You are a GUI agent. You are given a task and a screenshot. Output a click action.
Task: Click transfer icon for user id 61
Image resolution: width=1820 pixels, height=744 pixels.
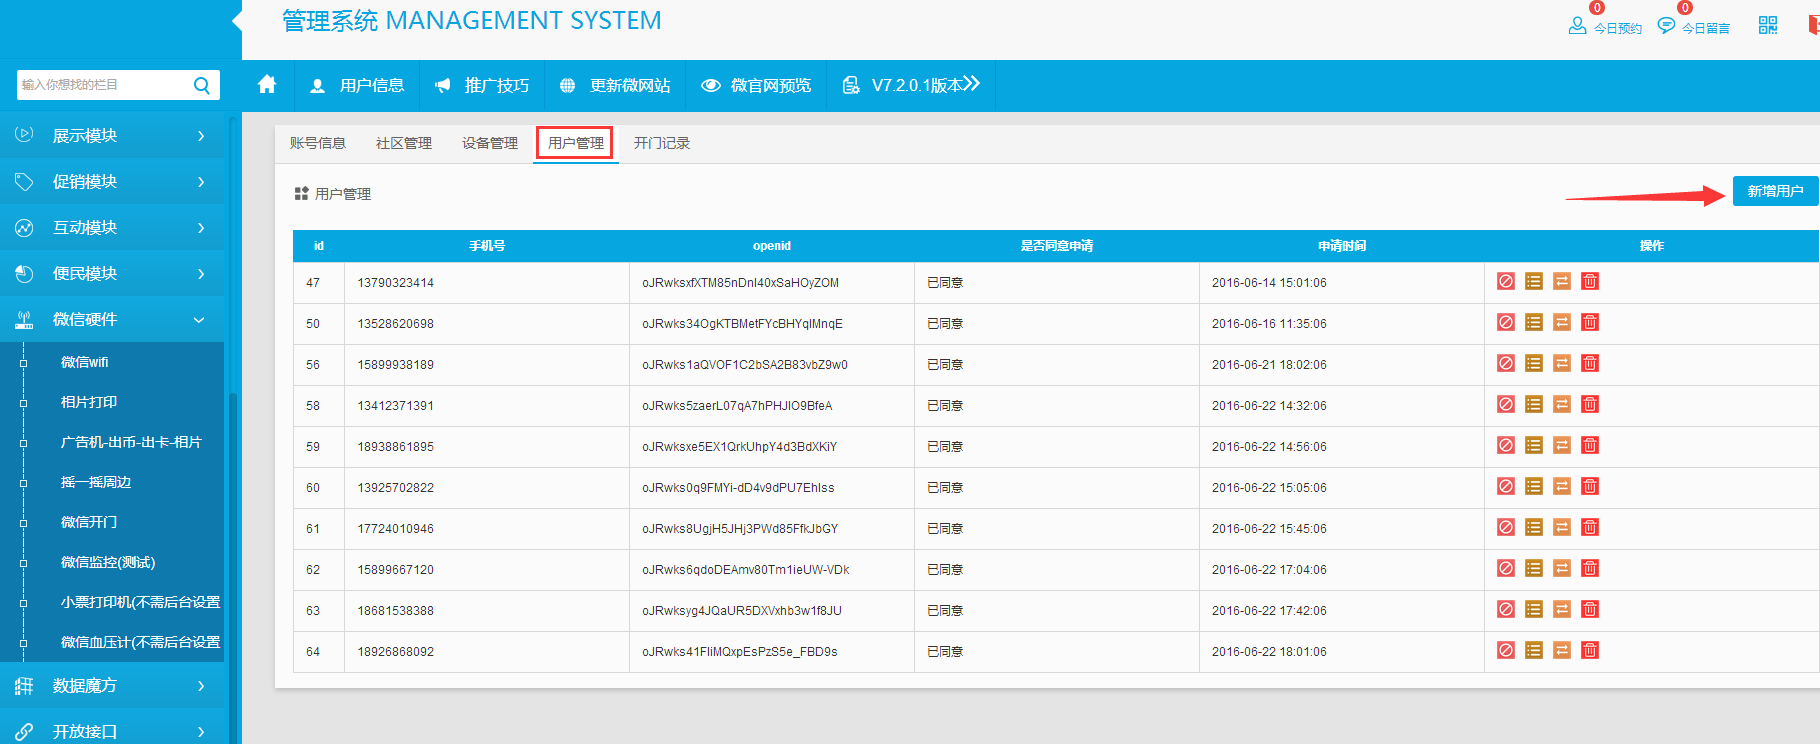click(1562, 527)
